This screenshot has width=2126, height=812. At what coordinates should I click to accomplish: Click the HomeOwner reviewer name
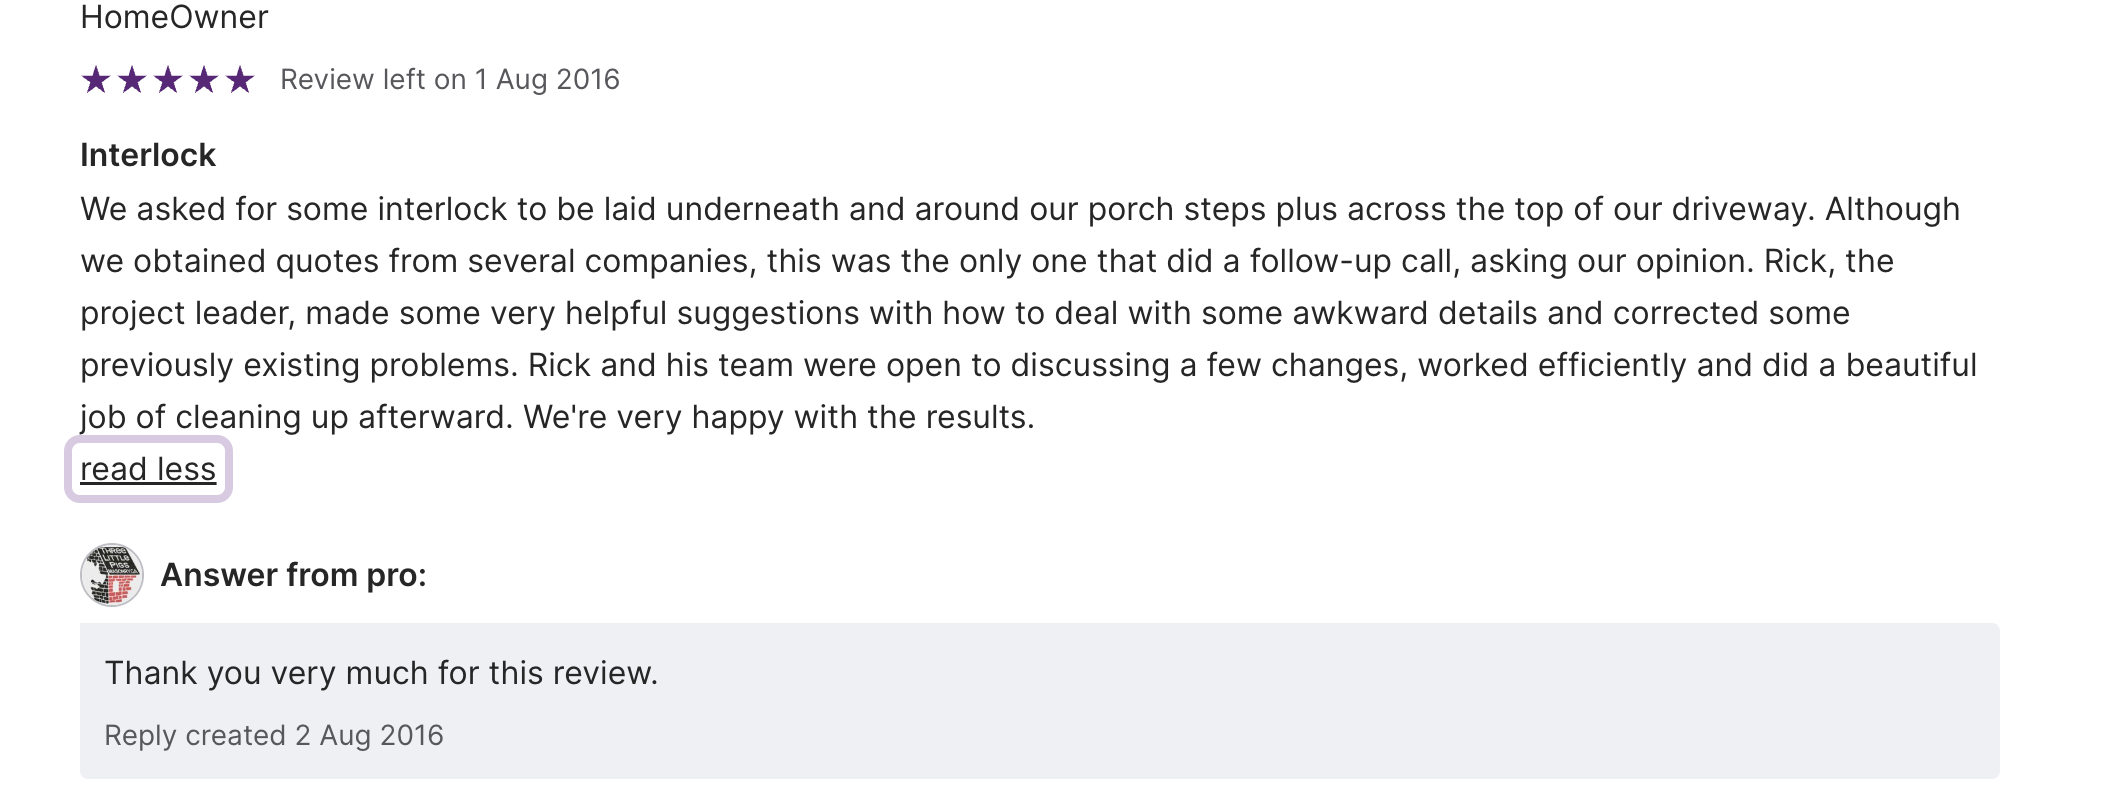(x=174, y=17)
